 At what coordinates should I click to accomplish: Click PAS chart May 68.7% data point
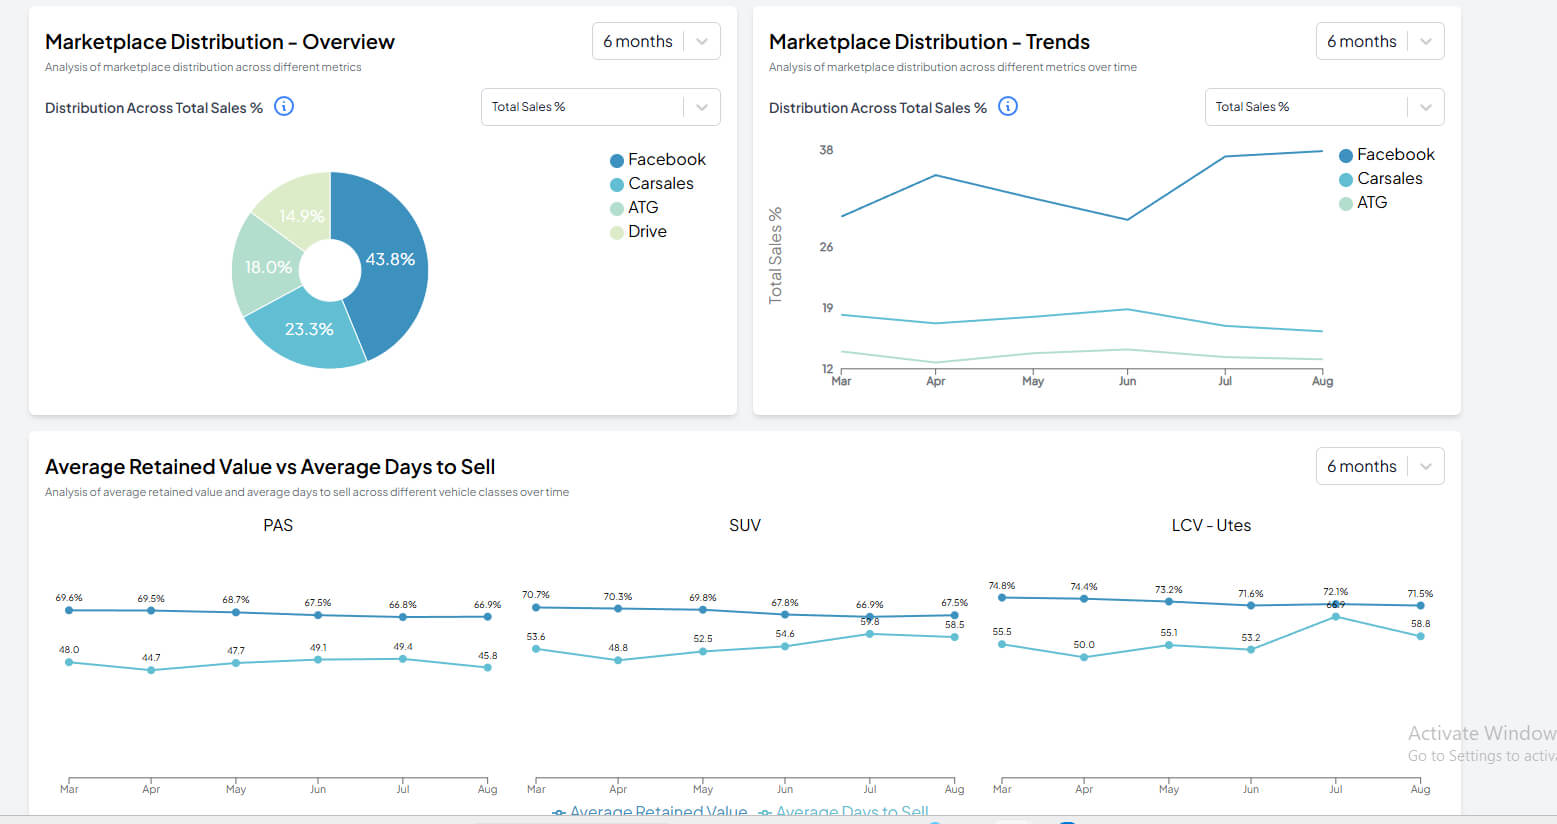(236, 612)
